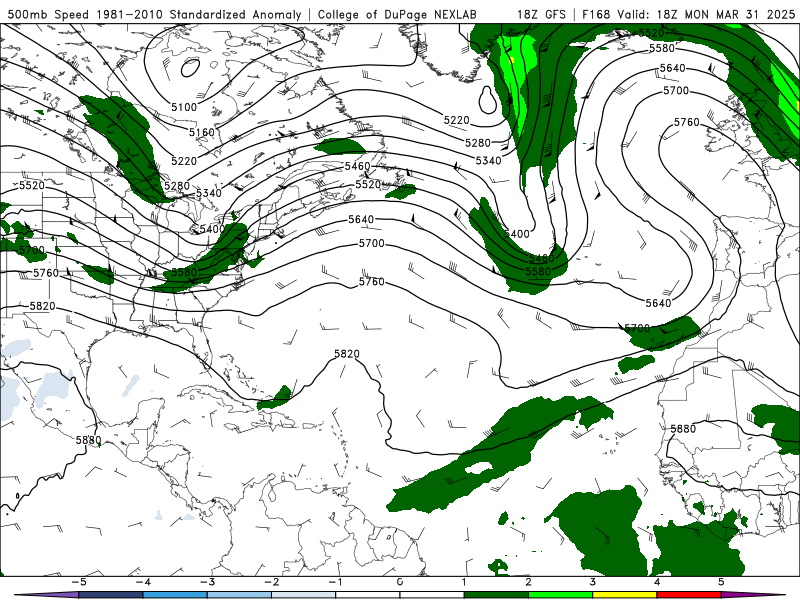Image resolution: width=800 pixels, height=600 pixels.
Task: Click the '-3' color scale tick label
Action: 207,582
